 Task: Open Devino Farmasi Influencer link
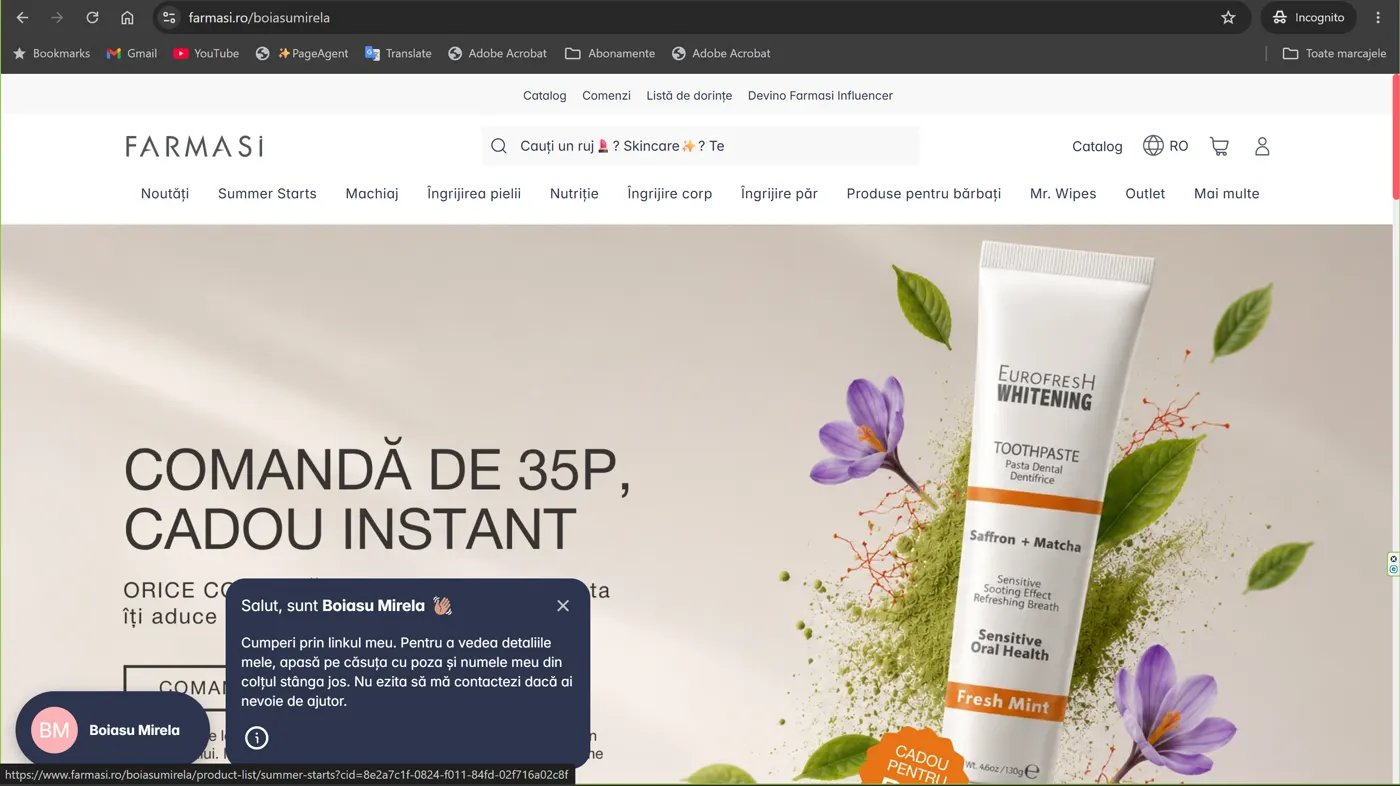coord(820,96)
